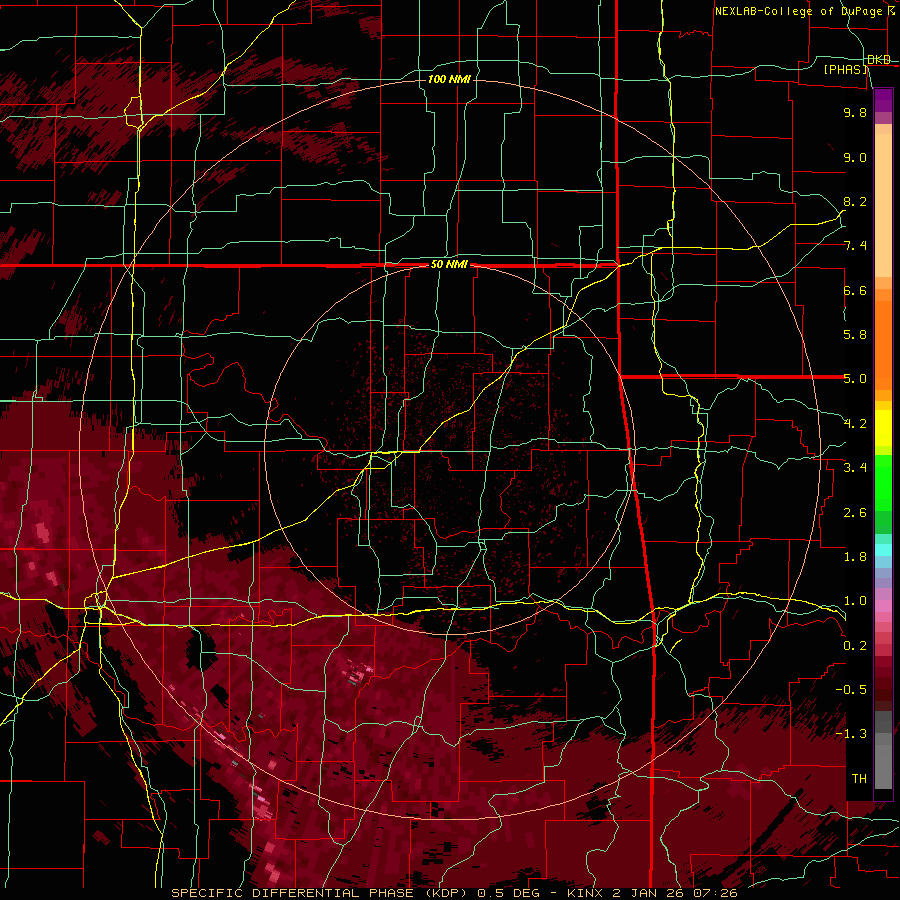Click the 9.8 value on the color scale
900x900 pixels.
pos(855,112)
